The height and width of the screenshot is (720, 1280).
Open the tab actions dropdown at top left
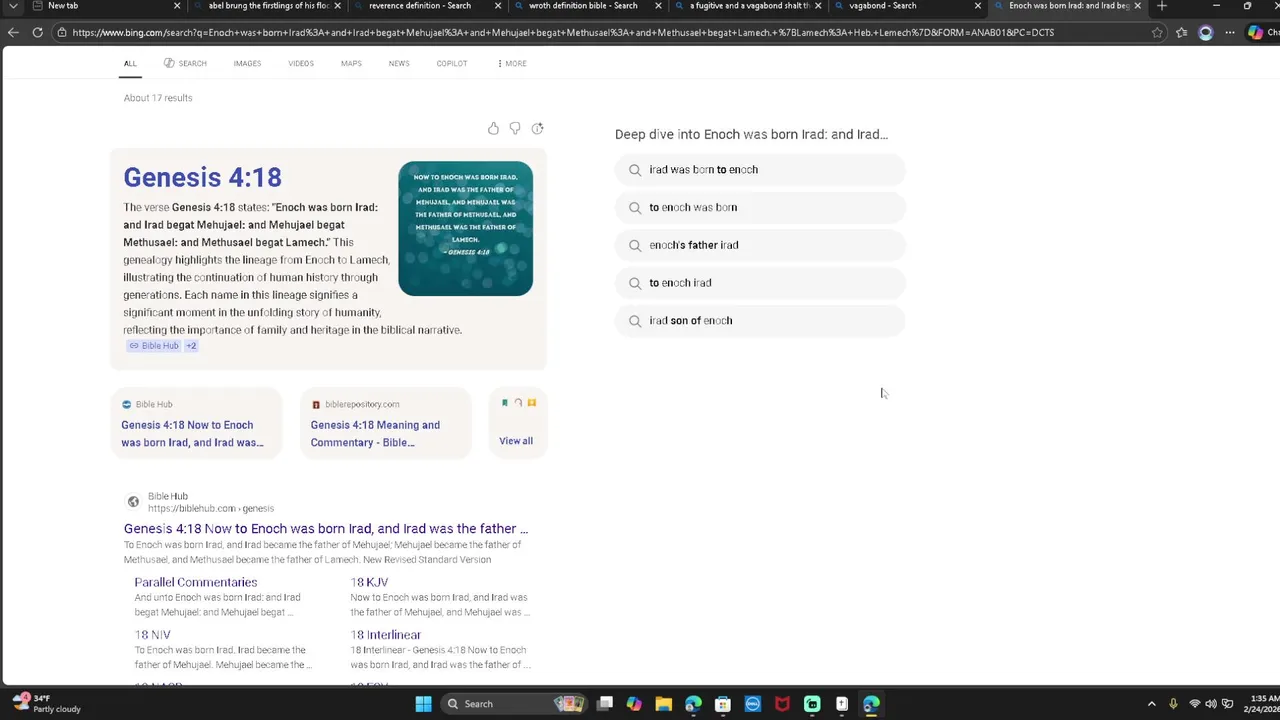coord(13,6)
